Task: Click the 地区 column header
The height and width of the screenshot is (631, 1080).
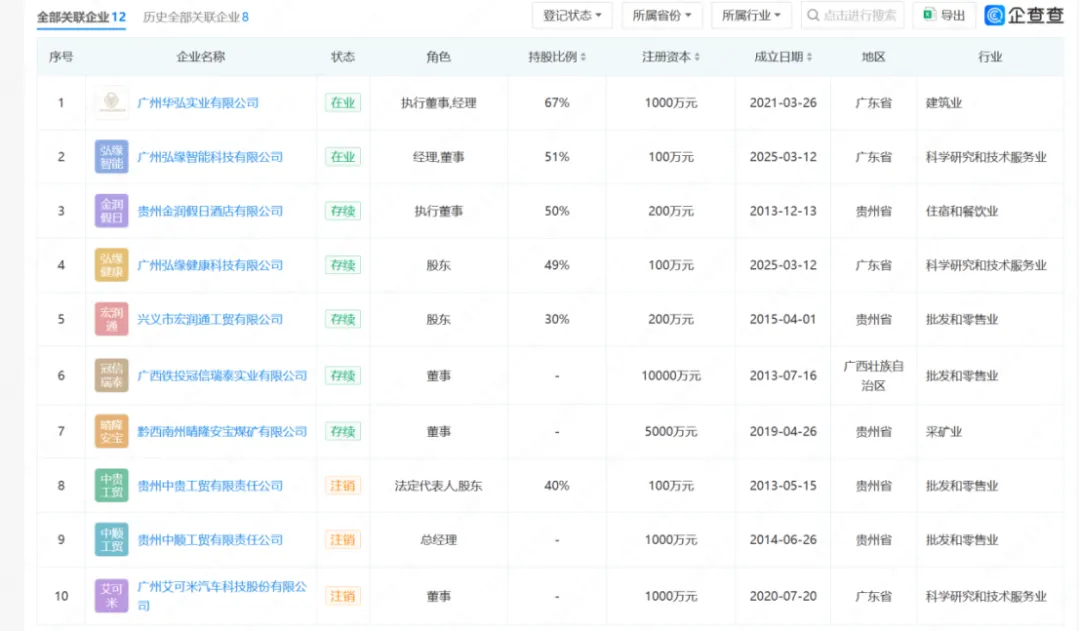Action: 873,57
